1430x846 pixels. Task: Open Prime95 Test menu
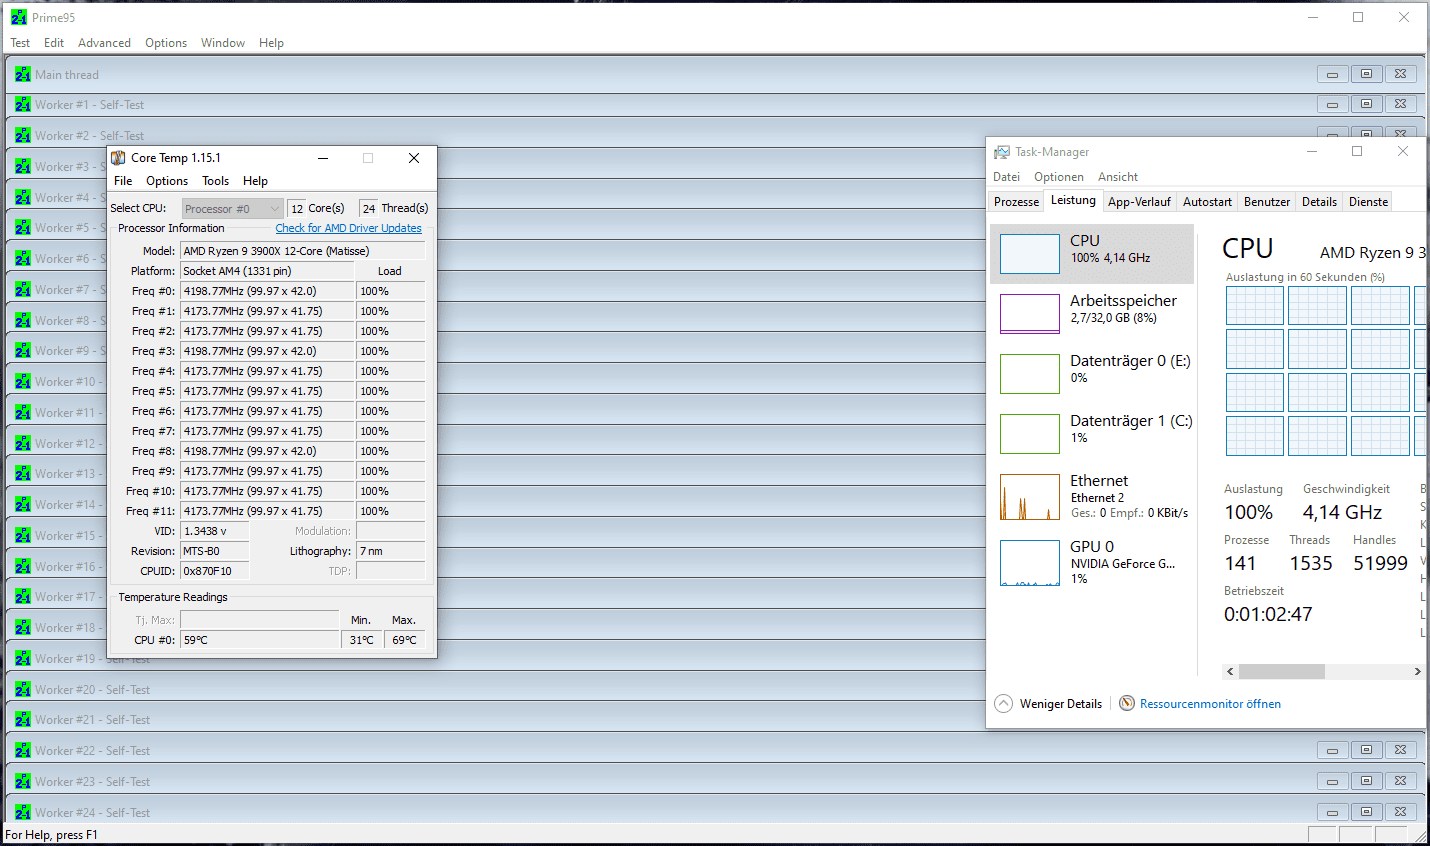click(20, 43)
